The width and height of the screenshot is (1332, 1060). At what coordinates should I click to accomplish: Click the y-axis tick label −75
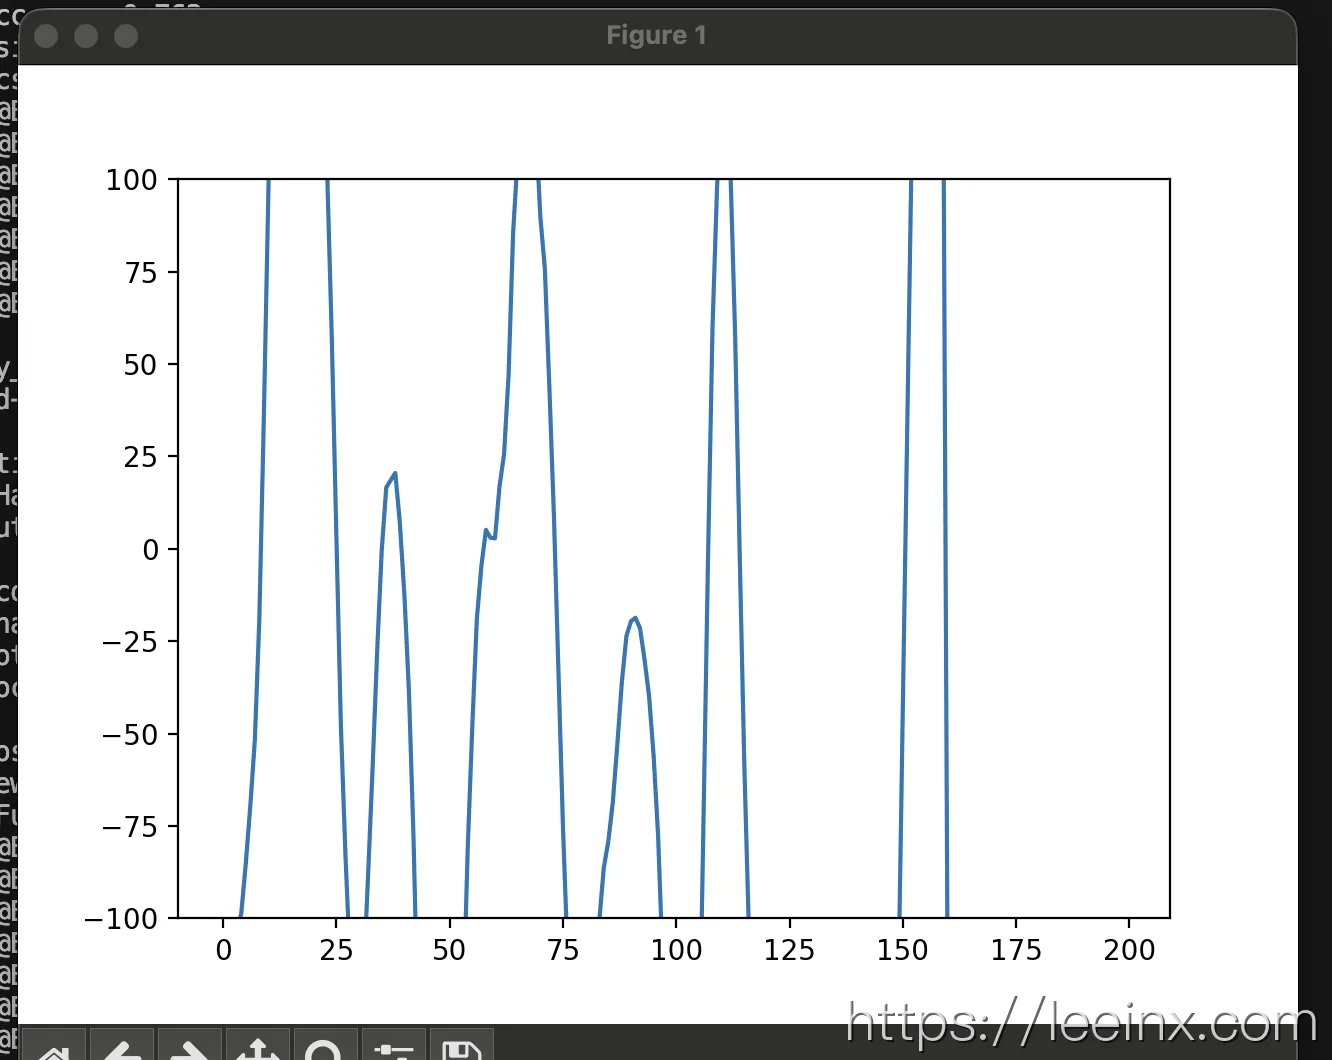click(x=130, y=827)
